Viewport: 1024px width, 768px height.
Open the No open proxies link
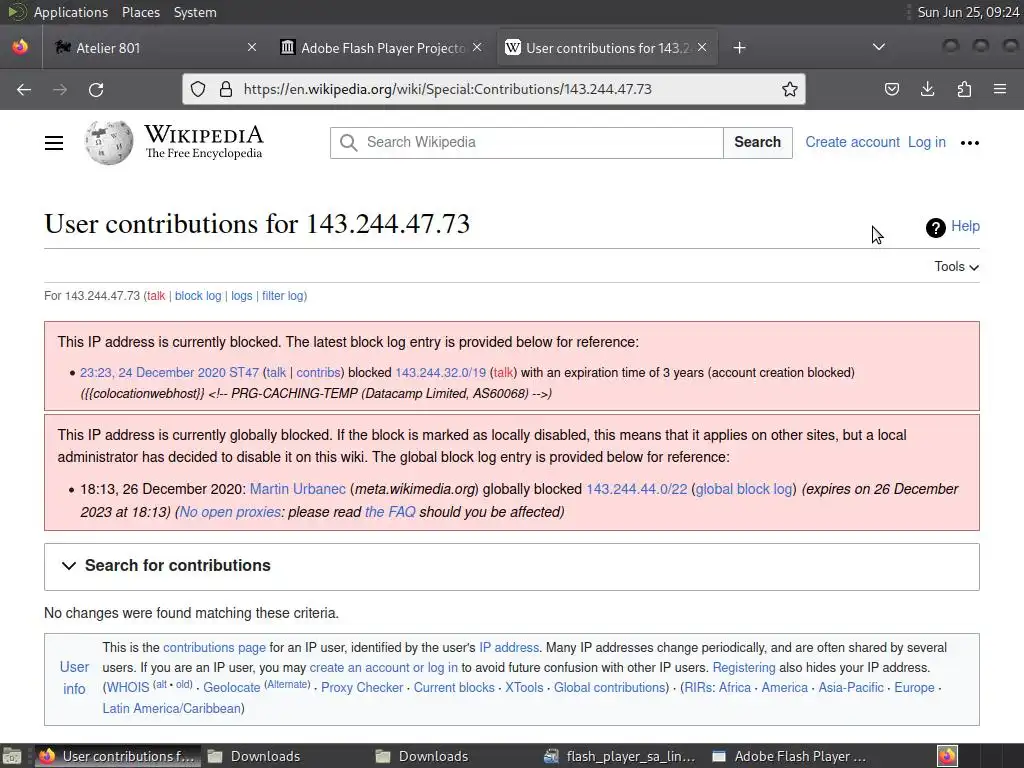(x=230, y=512)
